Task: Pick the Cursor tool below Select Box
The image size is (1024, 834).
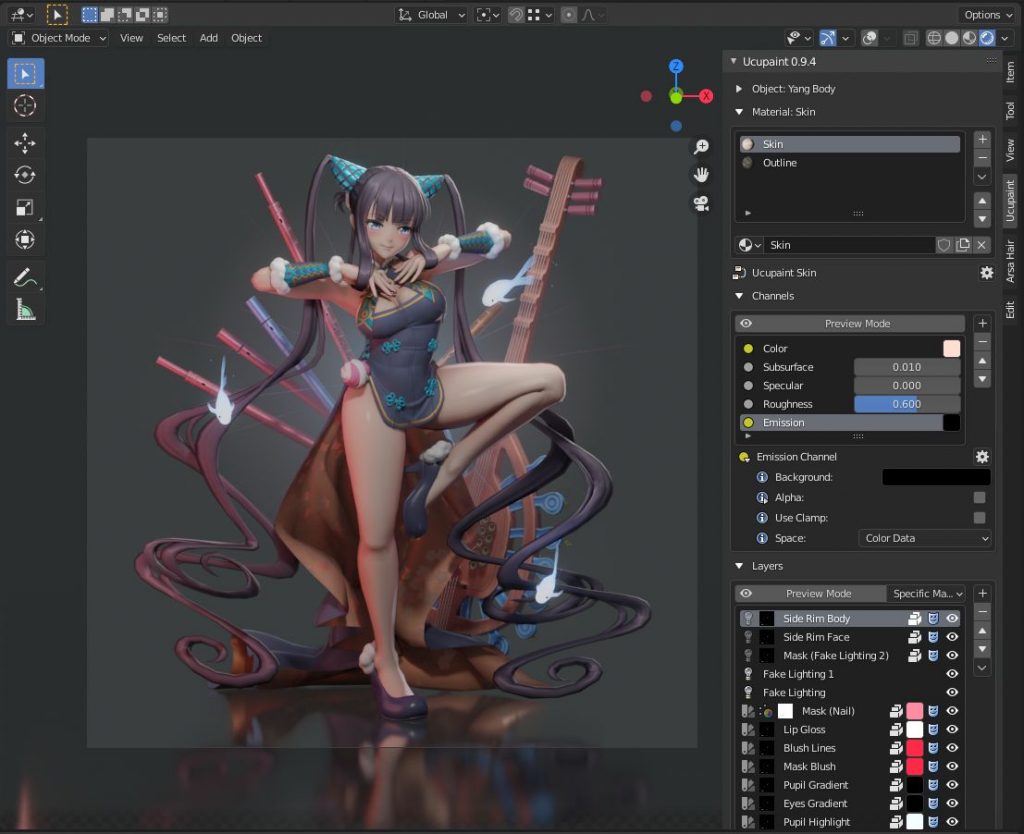Action: pyautogui.click(x=24, y=106)
